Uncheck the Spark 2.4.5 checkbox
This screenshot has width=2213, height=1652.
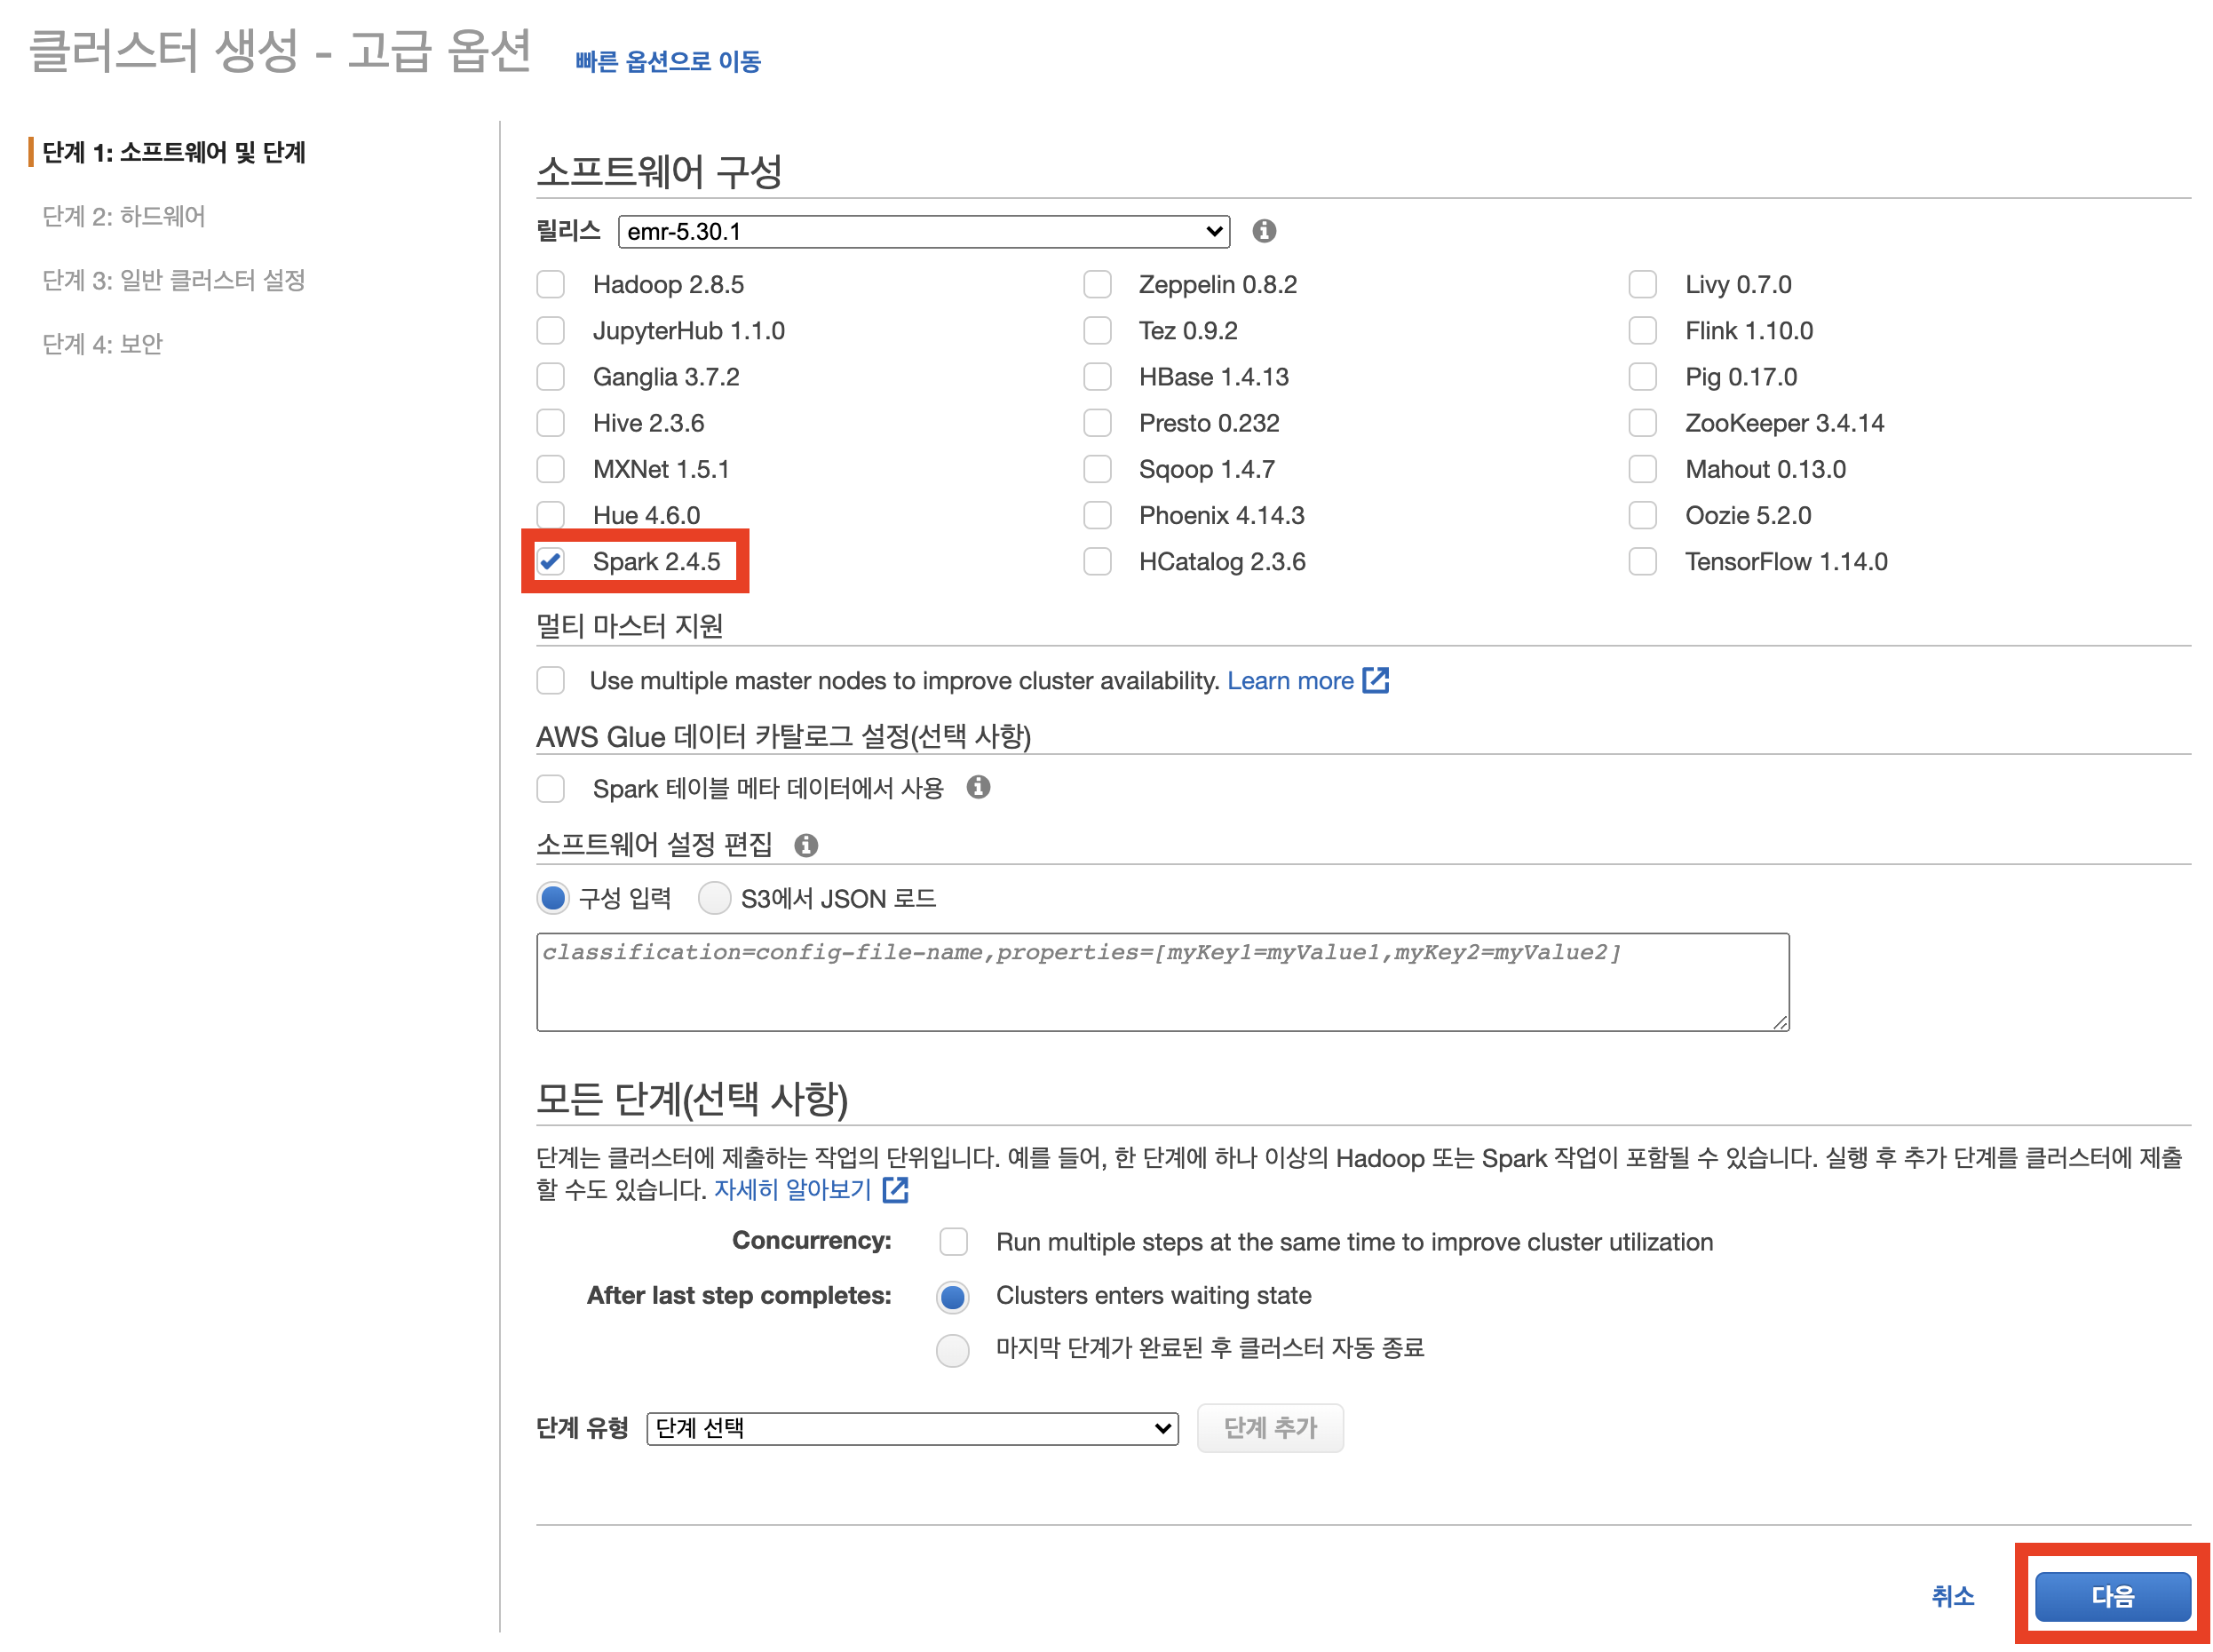tap(551, 561)
